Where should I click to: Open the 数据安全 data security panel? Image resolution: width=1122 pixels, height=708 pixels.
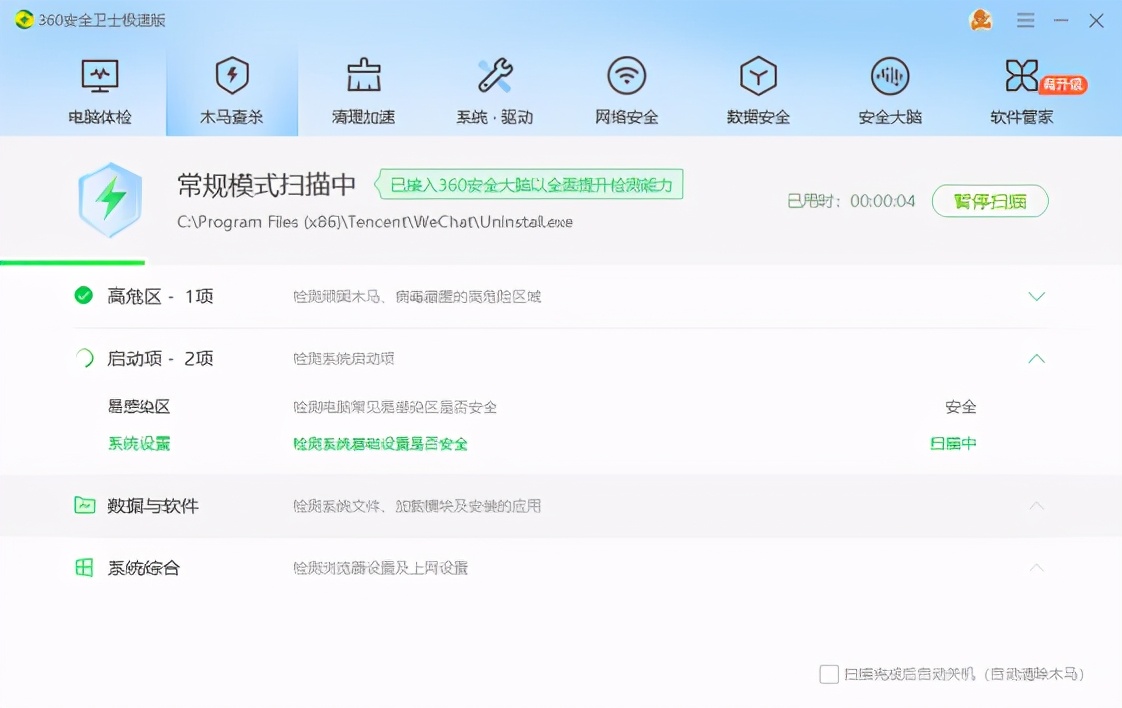(758, 90)
